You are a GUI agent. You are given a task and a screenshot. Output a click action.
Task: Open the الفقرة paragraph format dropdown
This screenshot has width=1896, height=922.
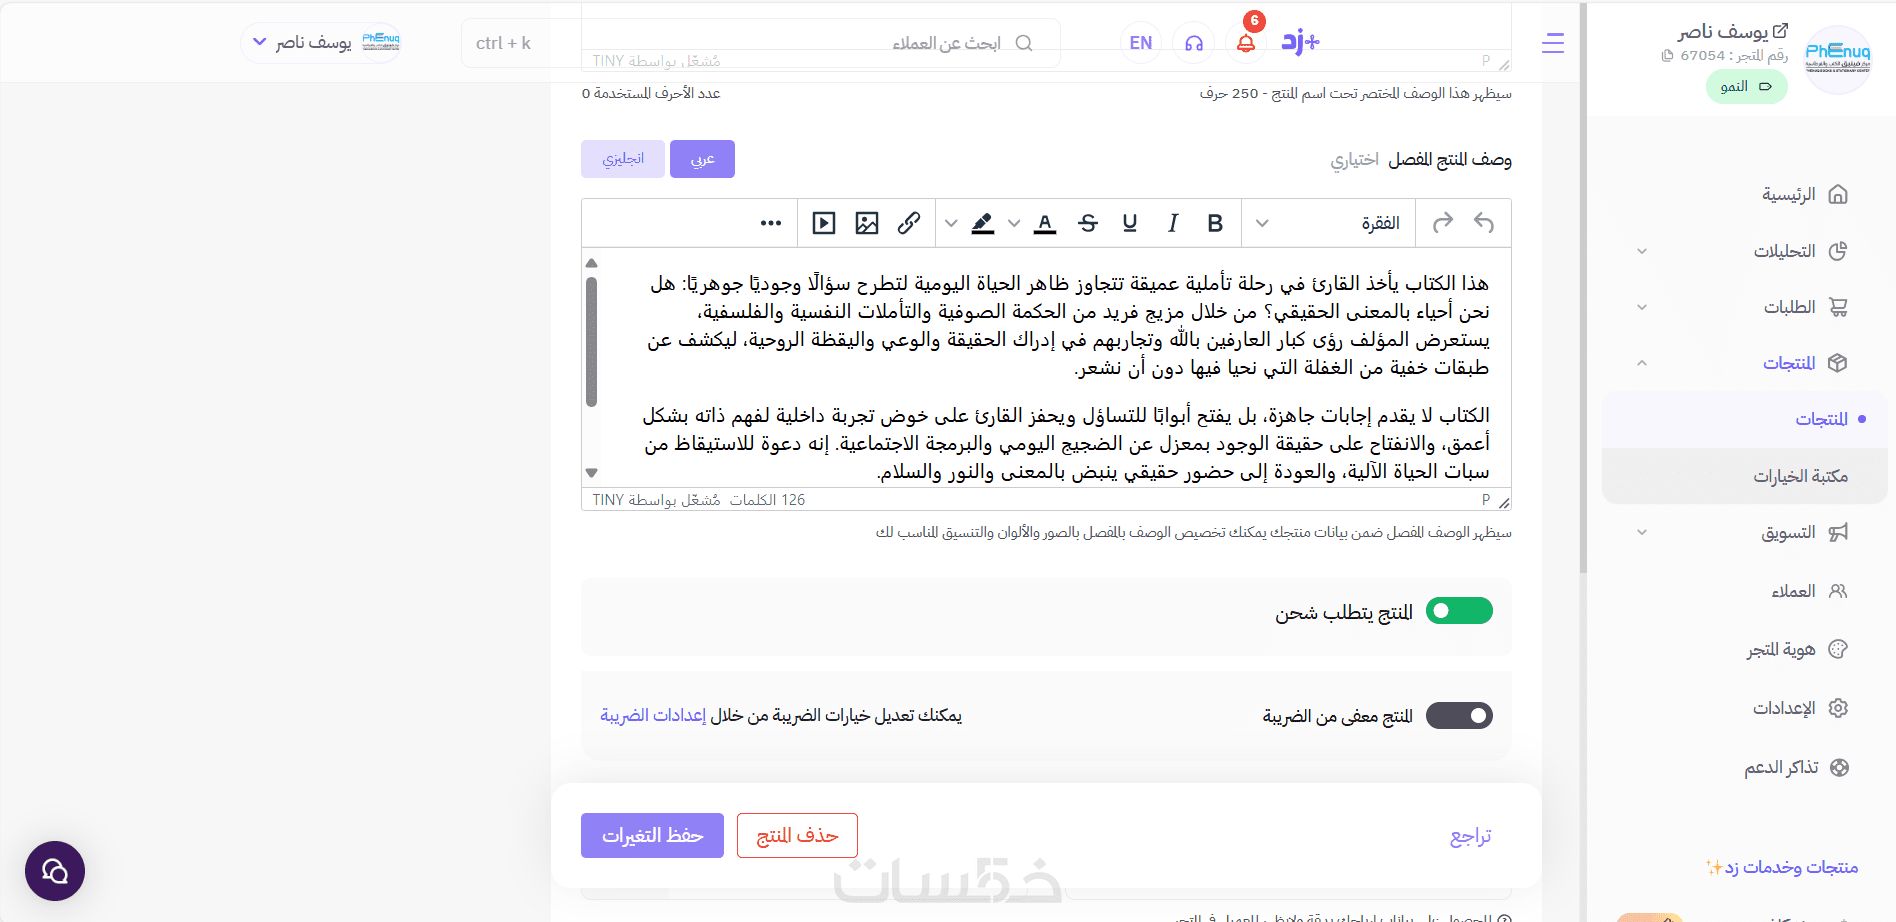1327,223
